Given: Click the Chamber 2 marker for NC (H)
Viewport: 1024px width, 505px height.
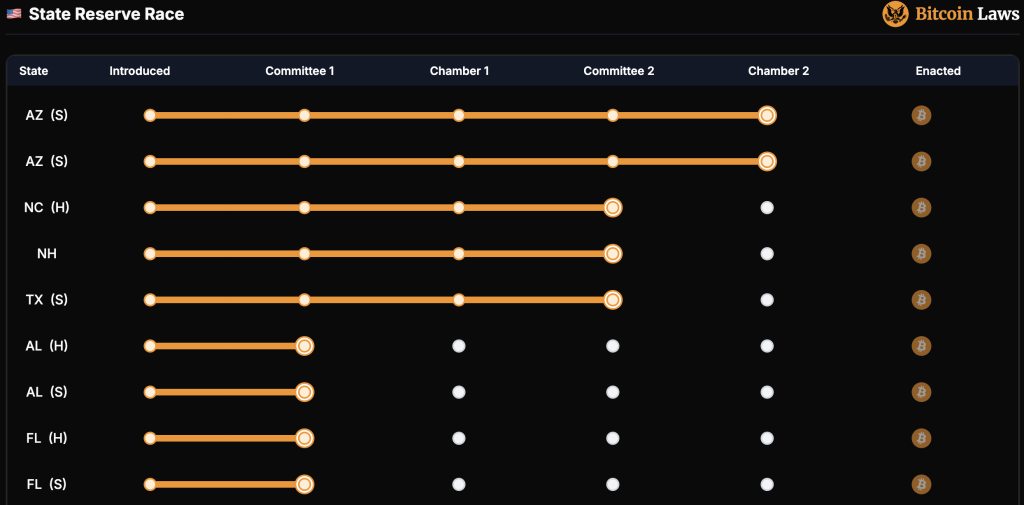Looking at the screenshot, I should tap(767, 208).
